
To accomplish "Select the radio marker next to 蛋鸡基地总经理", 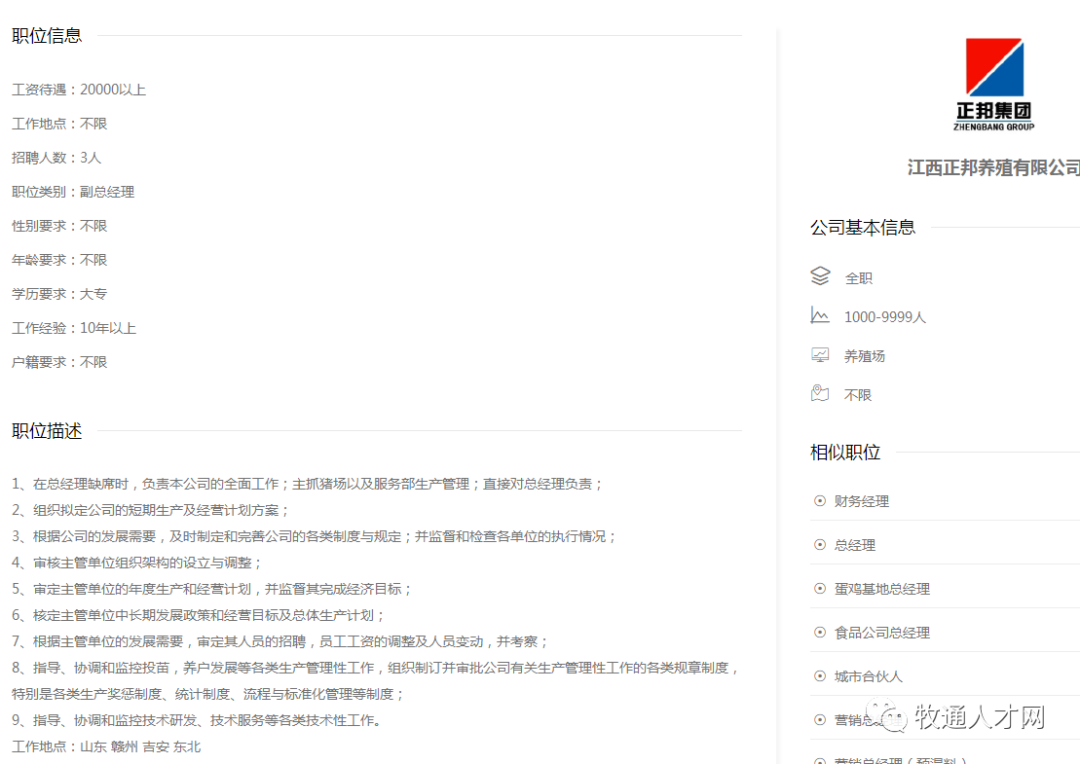I will pos(818,588).
